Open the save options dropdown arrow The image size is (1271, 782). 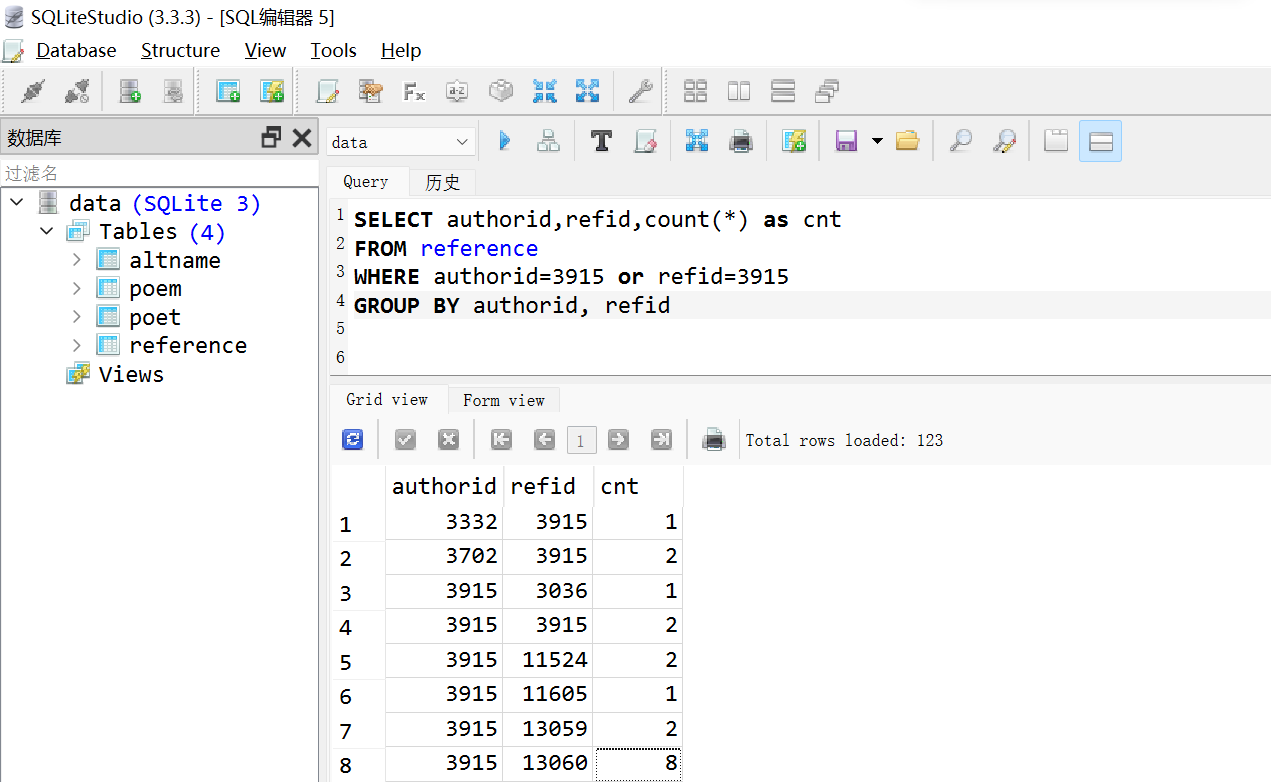coord(877,141)
